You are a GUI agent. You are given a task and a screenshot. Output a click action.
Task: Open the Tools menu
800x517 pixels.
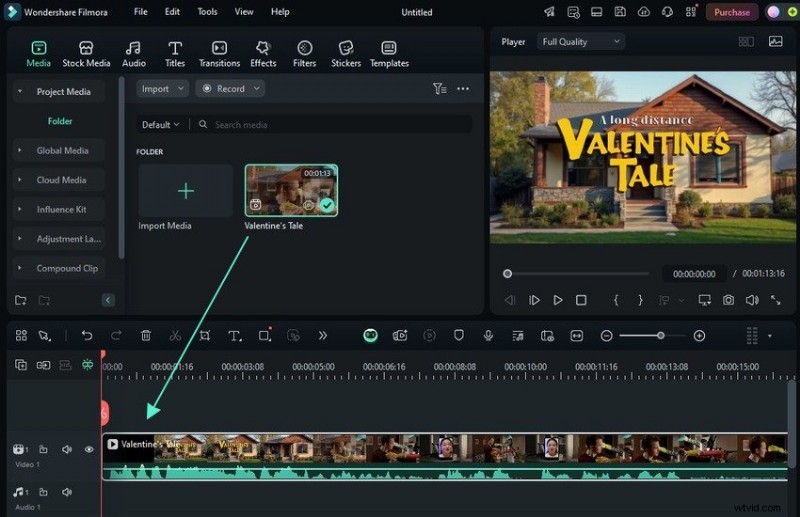point(207,12)
